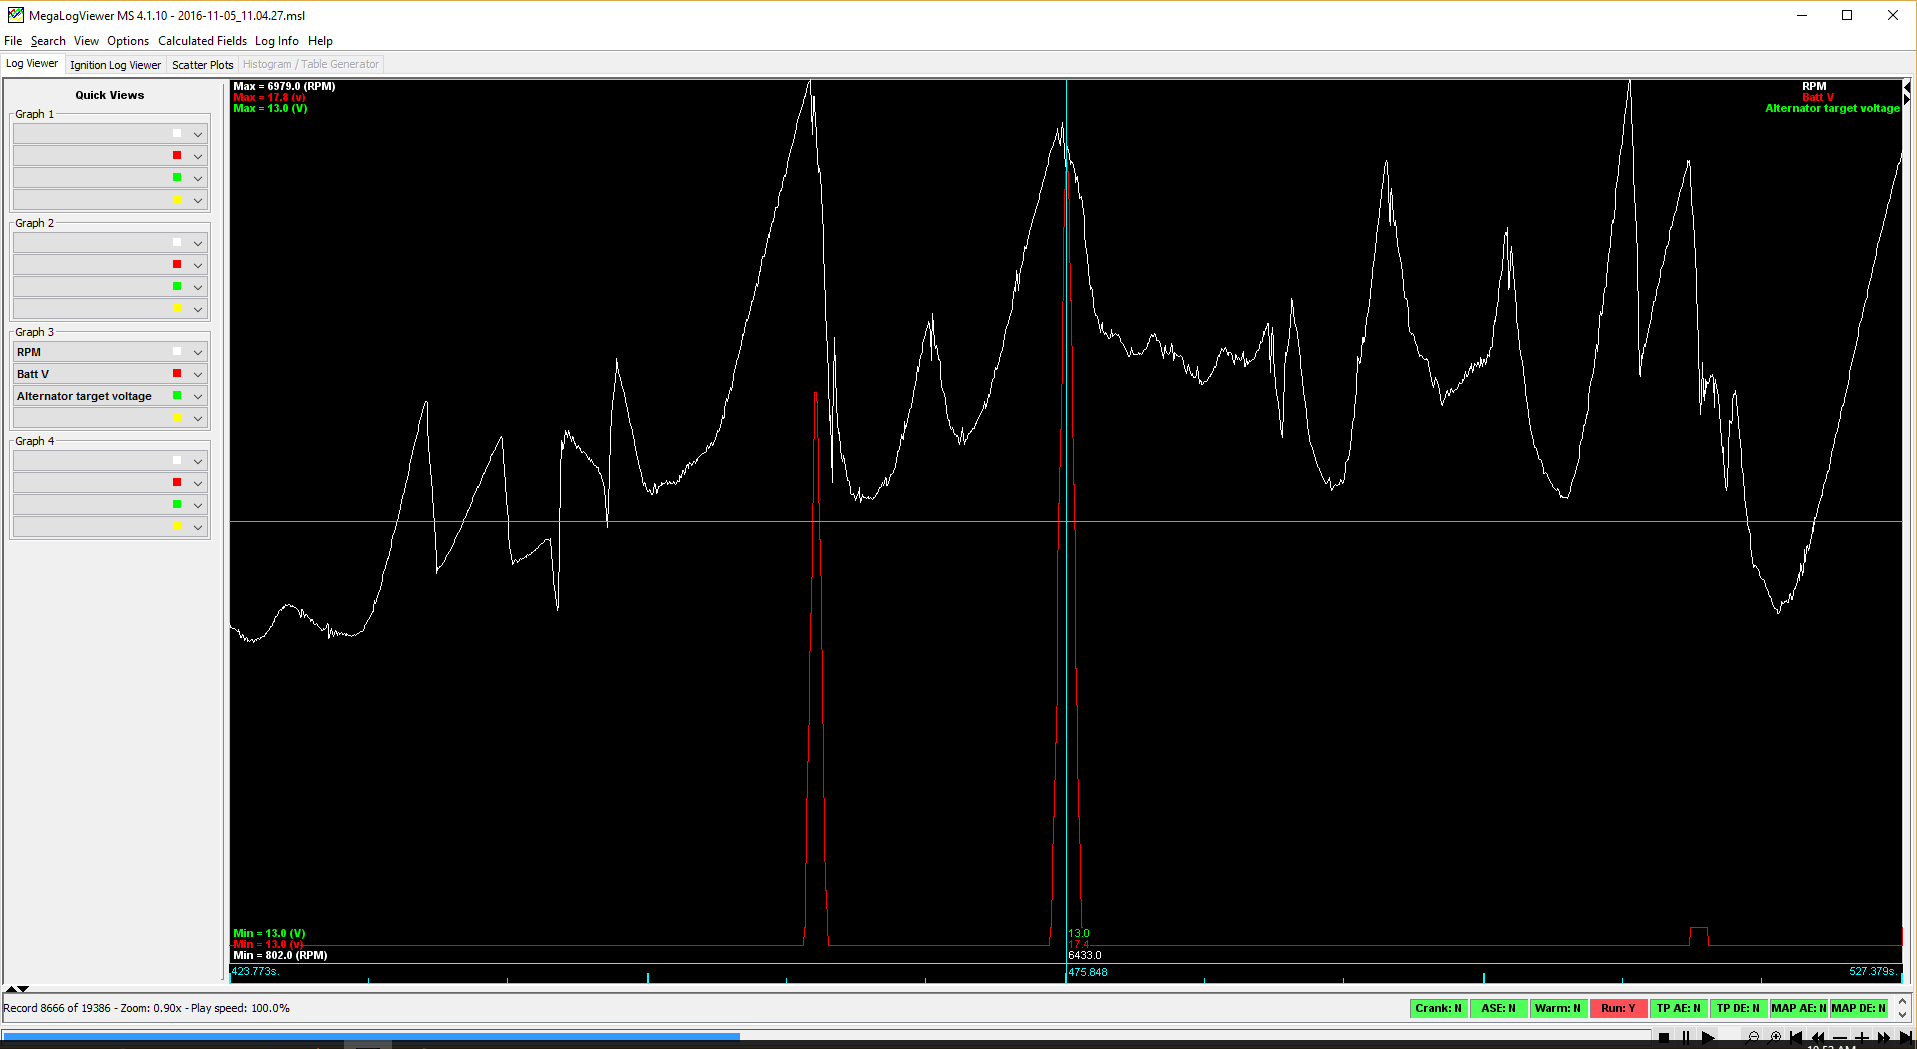Zoom out with magnifier minus icon

pos(1753,1038)
